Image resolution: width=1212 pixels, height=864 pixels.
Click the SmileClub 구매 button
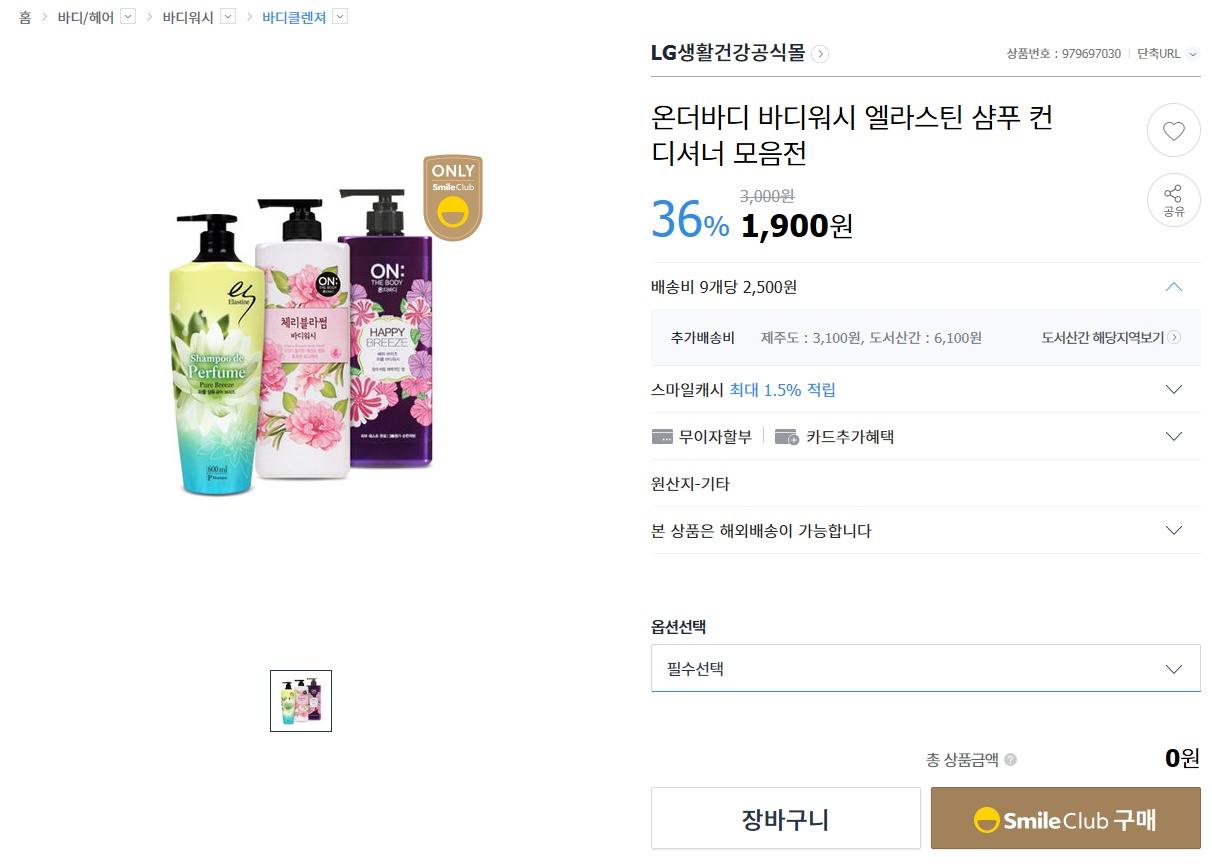pyautogui.click(x=1065, y=819)
